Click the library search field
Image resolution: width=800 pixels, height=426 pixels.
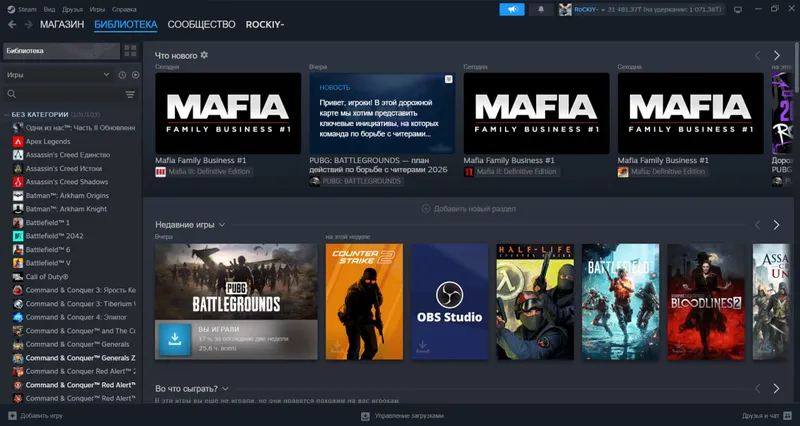pos(64,94)
